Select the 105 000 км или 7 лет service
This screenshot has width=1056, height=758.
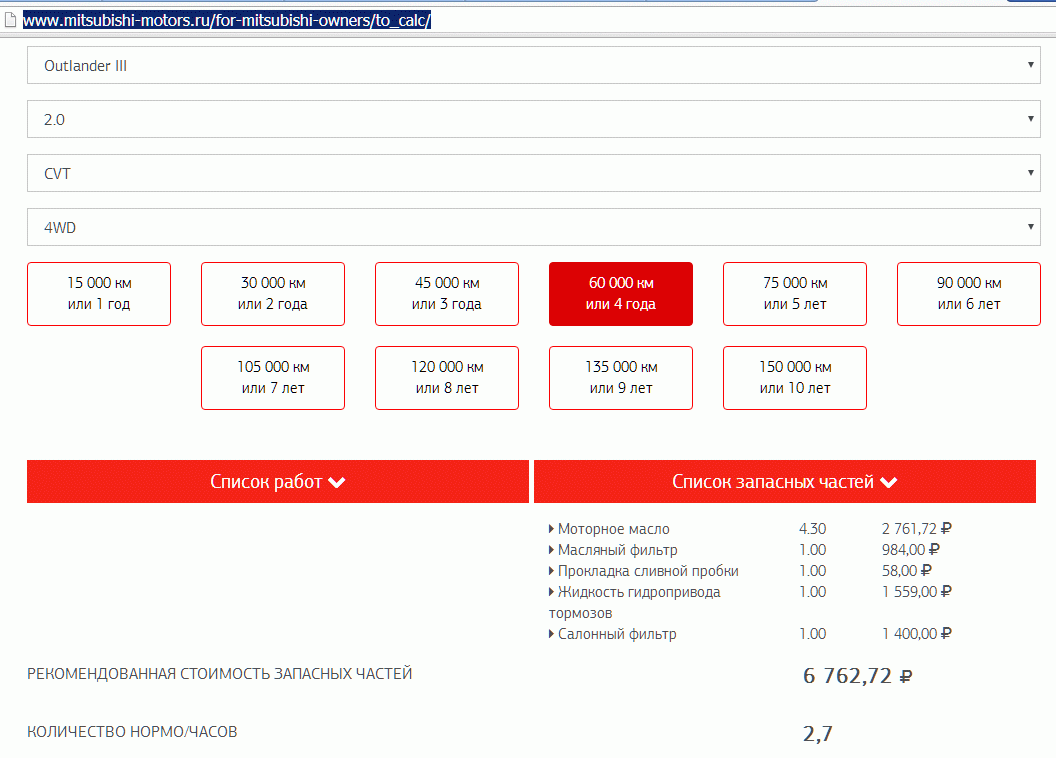(273, 378)
